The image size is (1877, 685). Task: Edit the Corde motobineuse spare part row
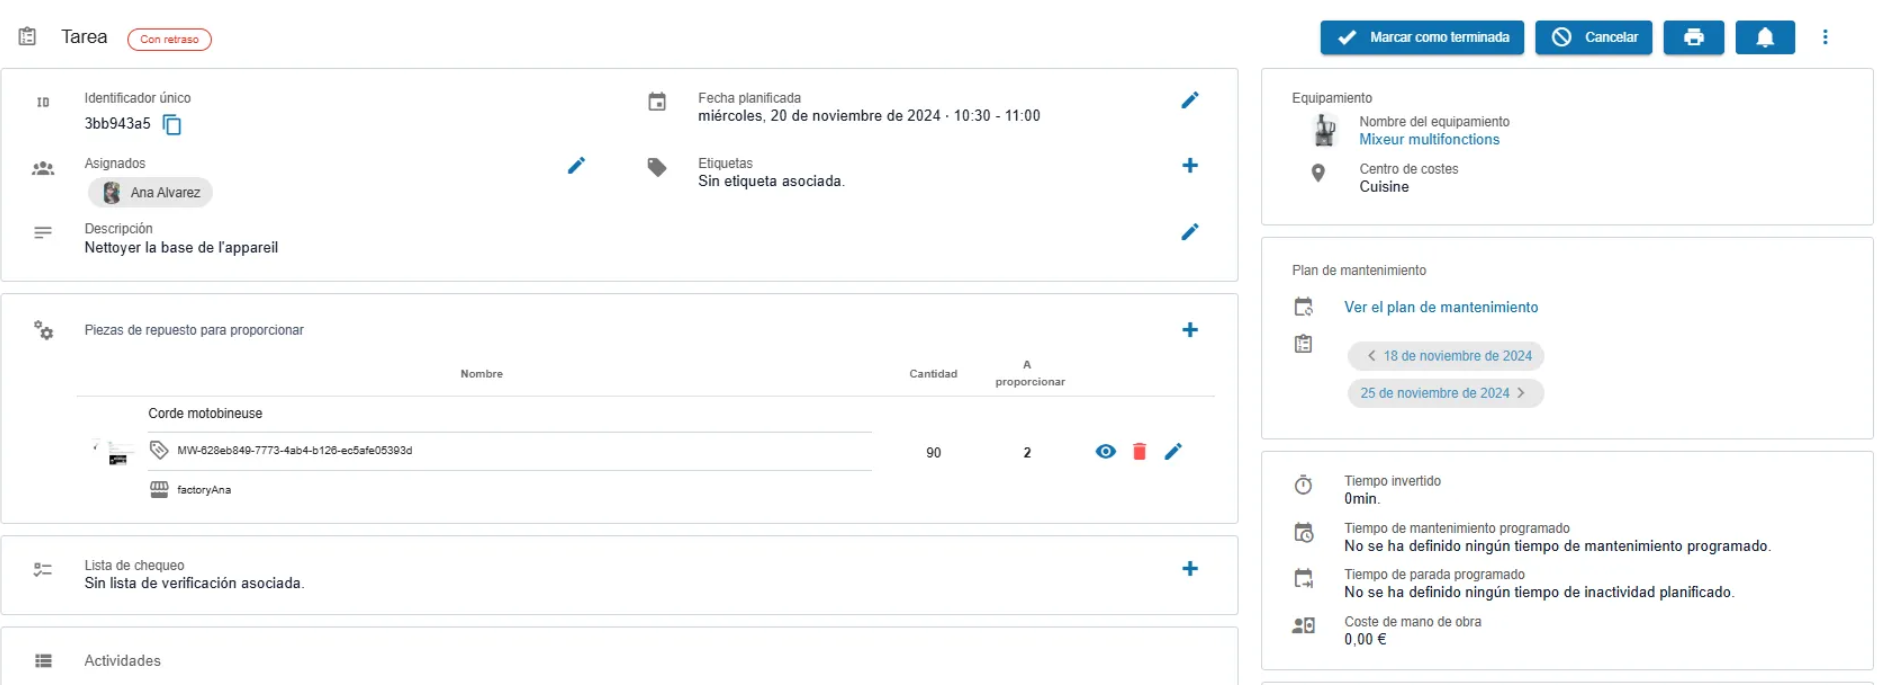1173,452
